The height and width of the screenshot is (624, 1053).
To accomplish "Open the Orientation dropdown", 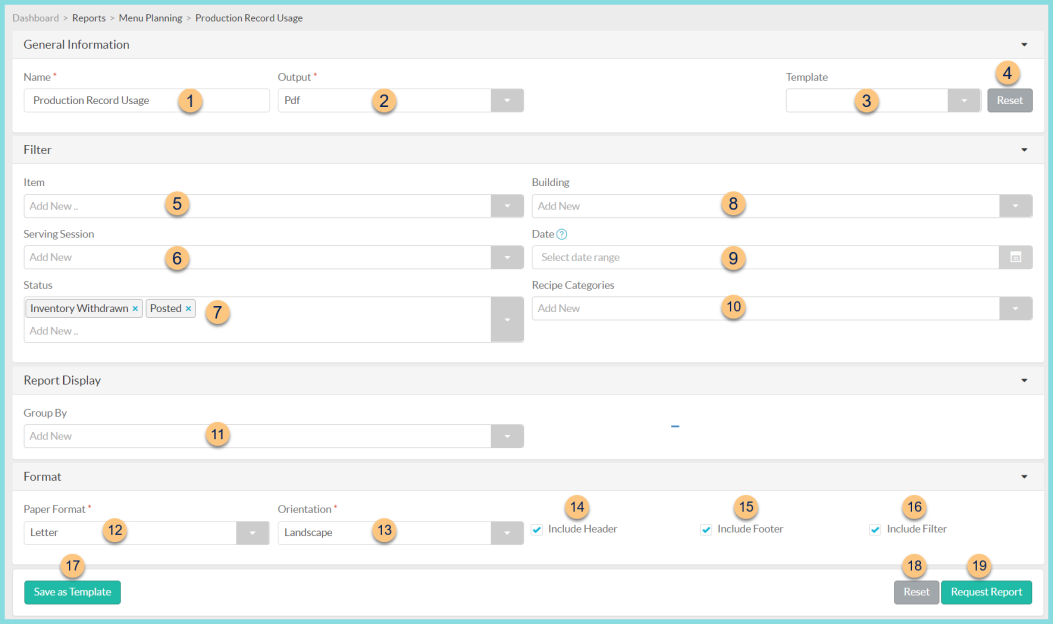I will coord(507,532).
